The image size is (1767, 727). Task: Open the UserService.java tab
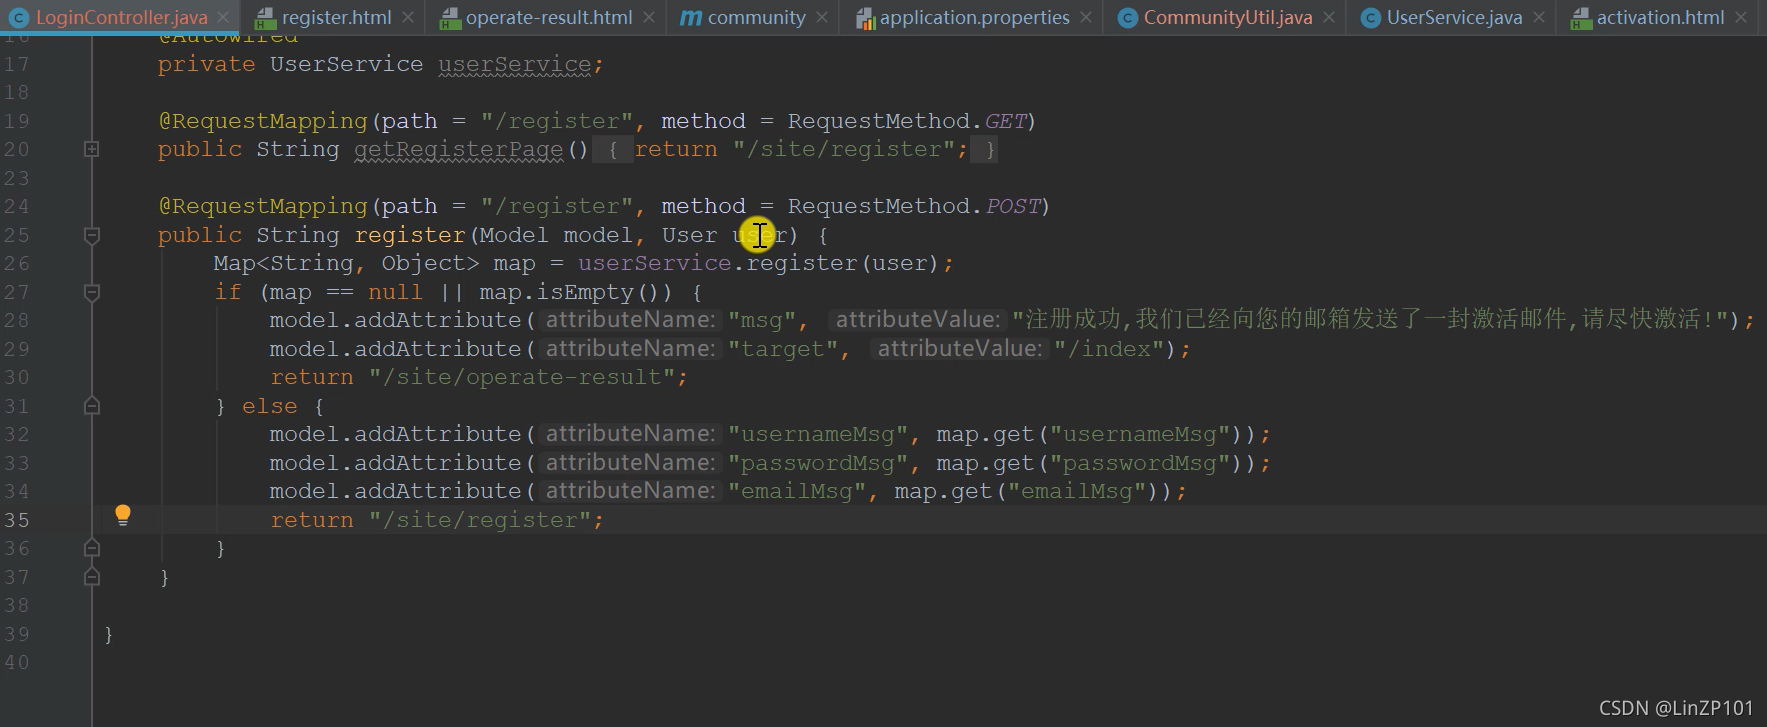coord(1454,17)
